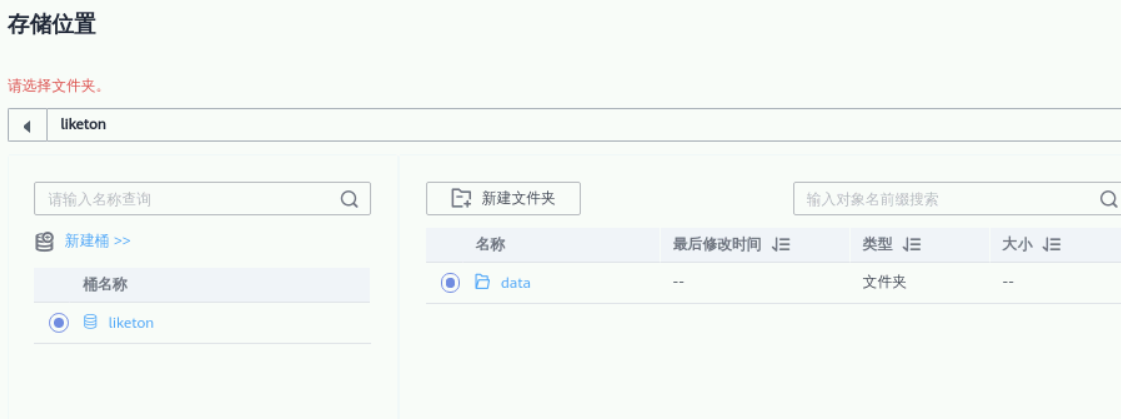The width and height of the screenshot is (1121, 419).
Task: Click the liketon bucket icon
Action: [x=90, y=322]
